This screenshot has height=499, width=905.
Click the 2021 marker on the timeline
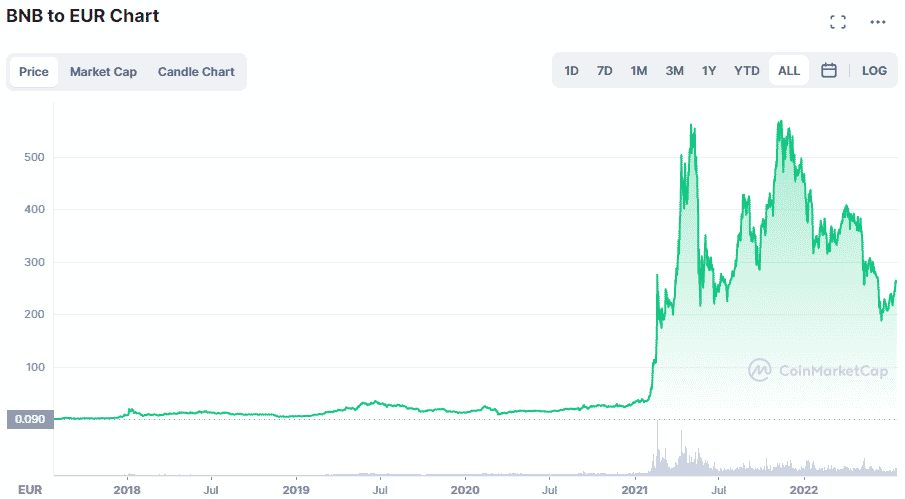click(636, 490)
